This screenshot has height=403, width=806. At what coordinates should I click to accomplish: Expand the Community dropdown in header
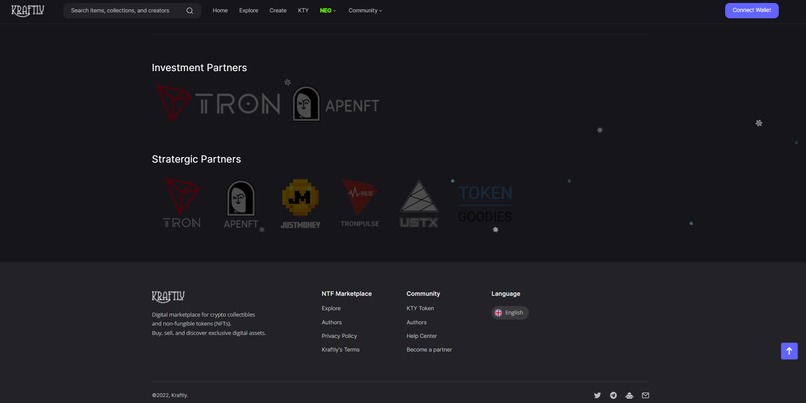point(365,11)
